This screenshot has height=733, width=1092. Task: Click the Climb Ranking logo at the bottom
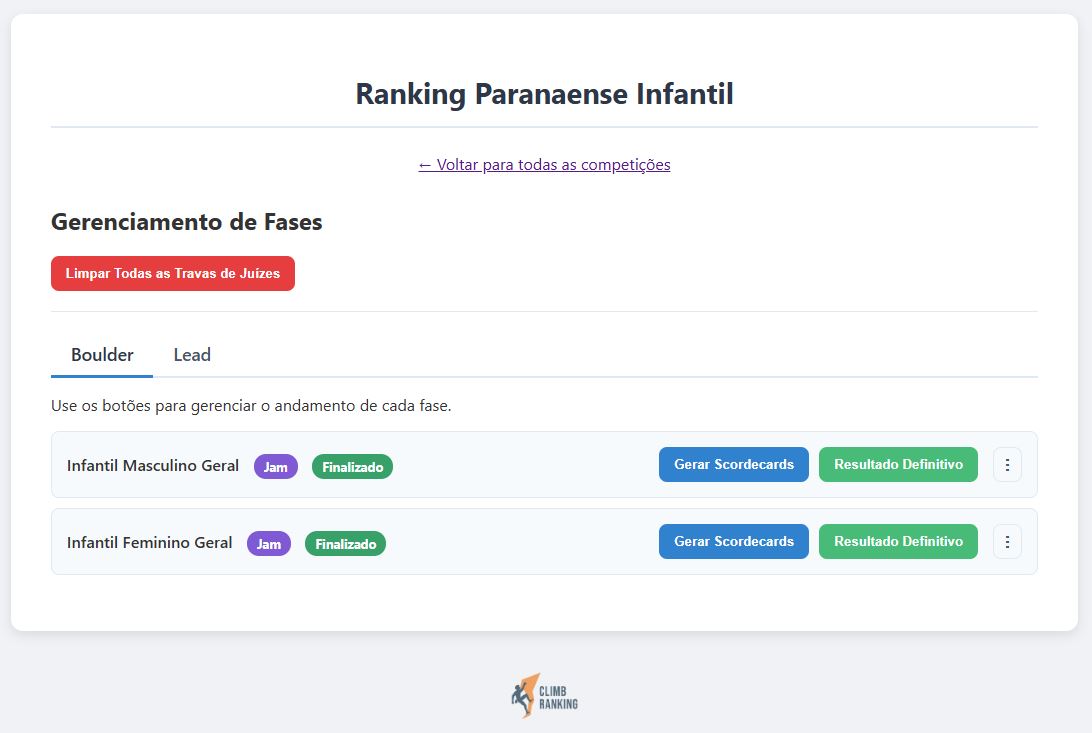click(544, 693)
